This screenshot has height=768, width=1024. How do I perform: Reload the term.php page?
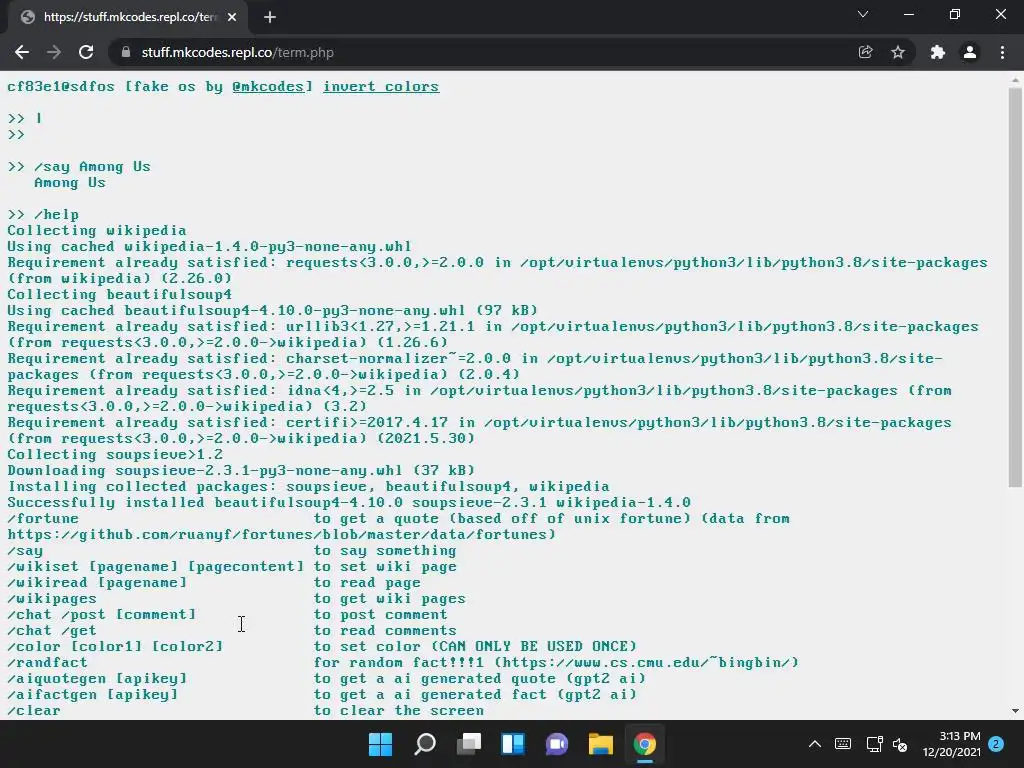pos(86,52)
